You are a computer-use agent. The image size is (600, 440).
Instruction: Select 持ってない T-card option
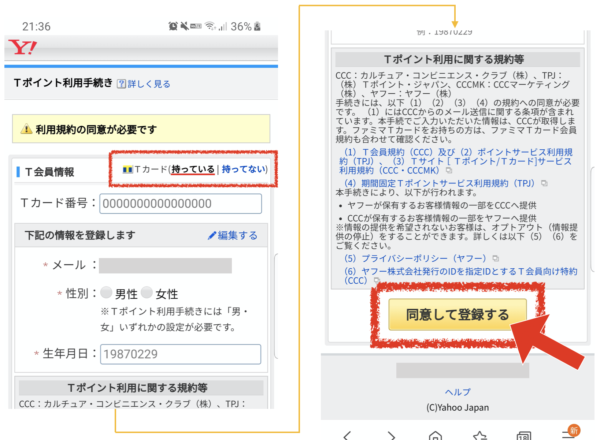tap(243, 169)
